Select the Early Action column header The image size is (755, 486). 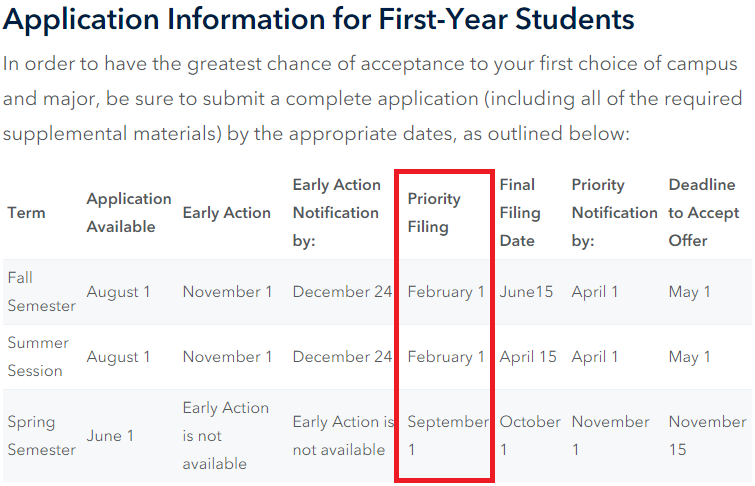[226, 213]
